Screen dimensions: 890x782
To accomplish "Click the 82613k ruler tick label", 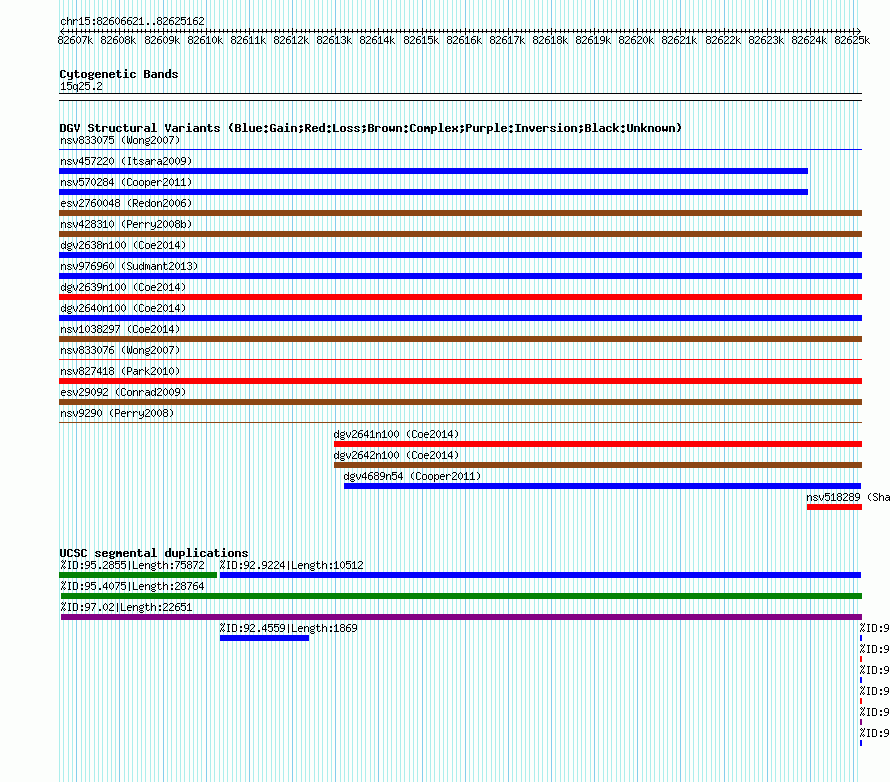I will tap(334, 40).
